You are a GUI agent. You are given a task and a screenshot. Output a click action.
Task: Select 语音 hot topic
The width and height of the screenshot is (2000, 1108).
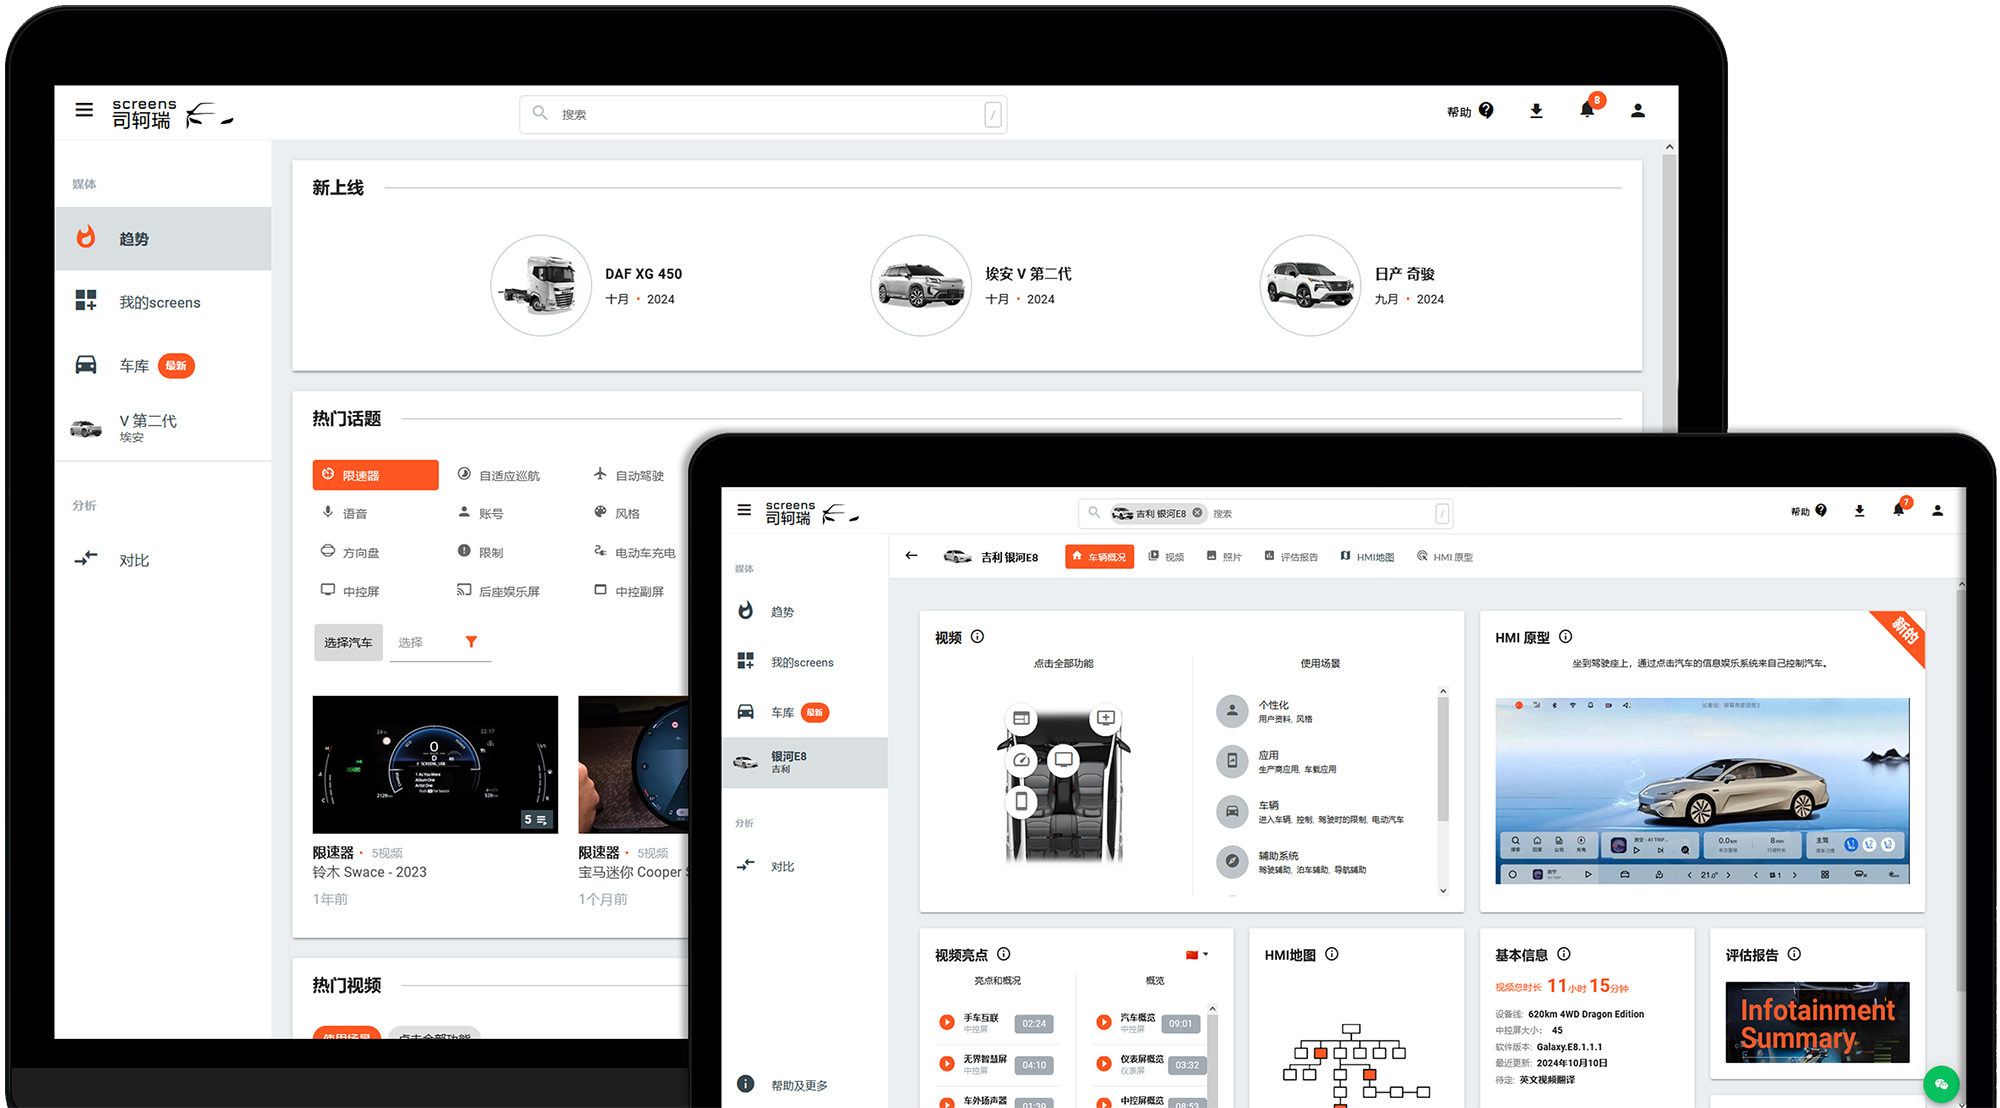pyautogui.click(x=345, y=513)
